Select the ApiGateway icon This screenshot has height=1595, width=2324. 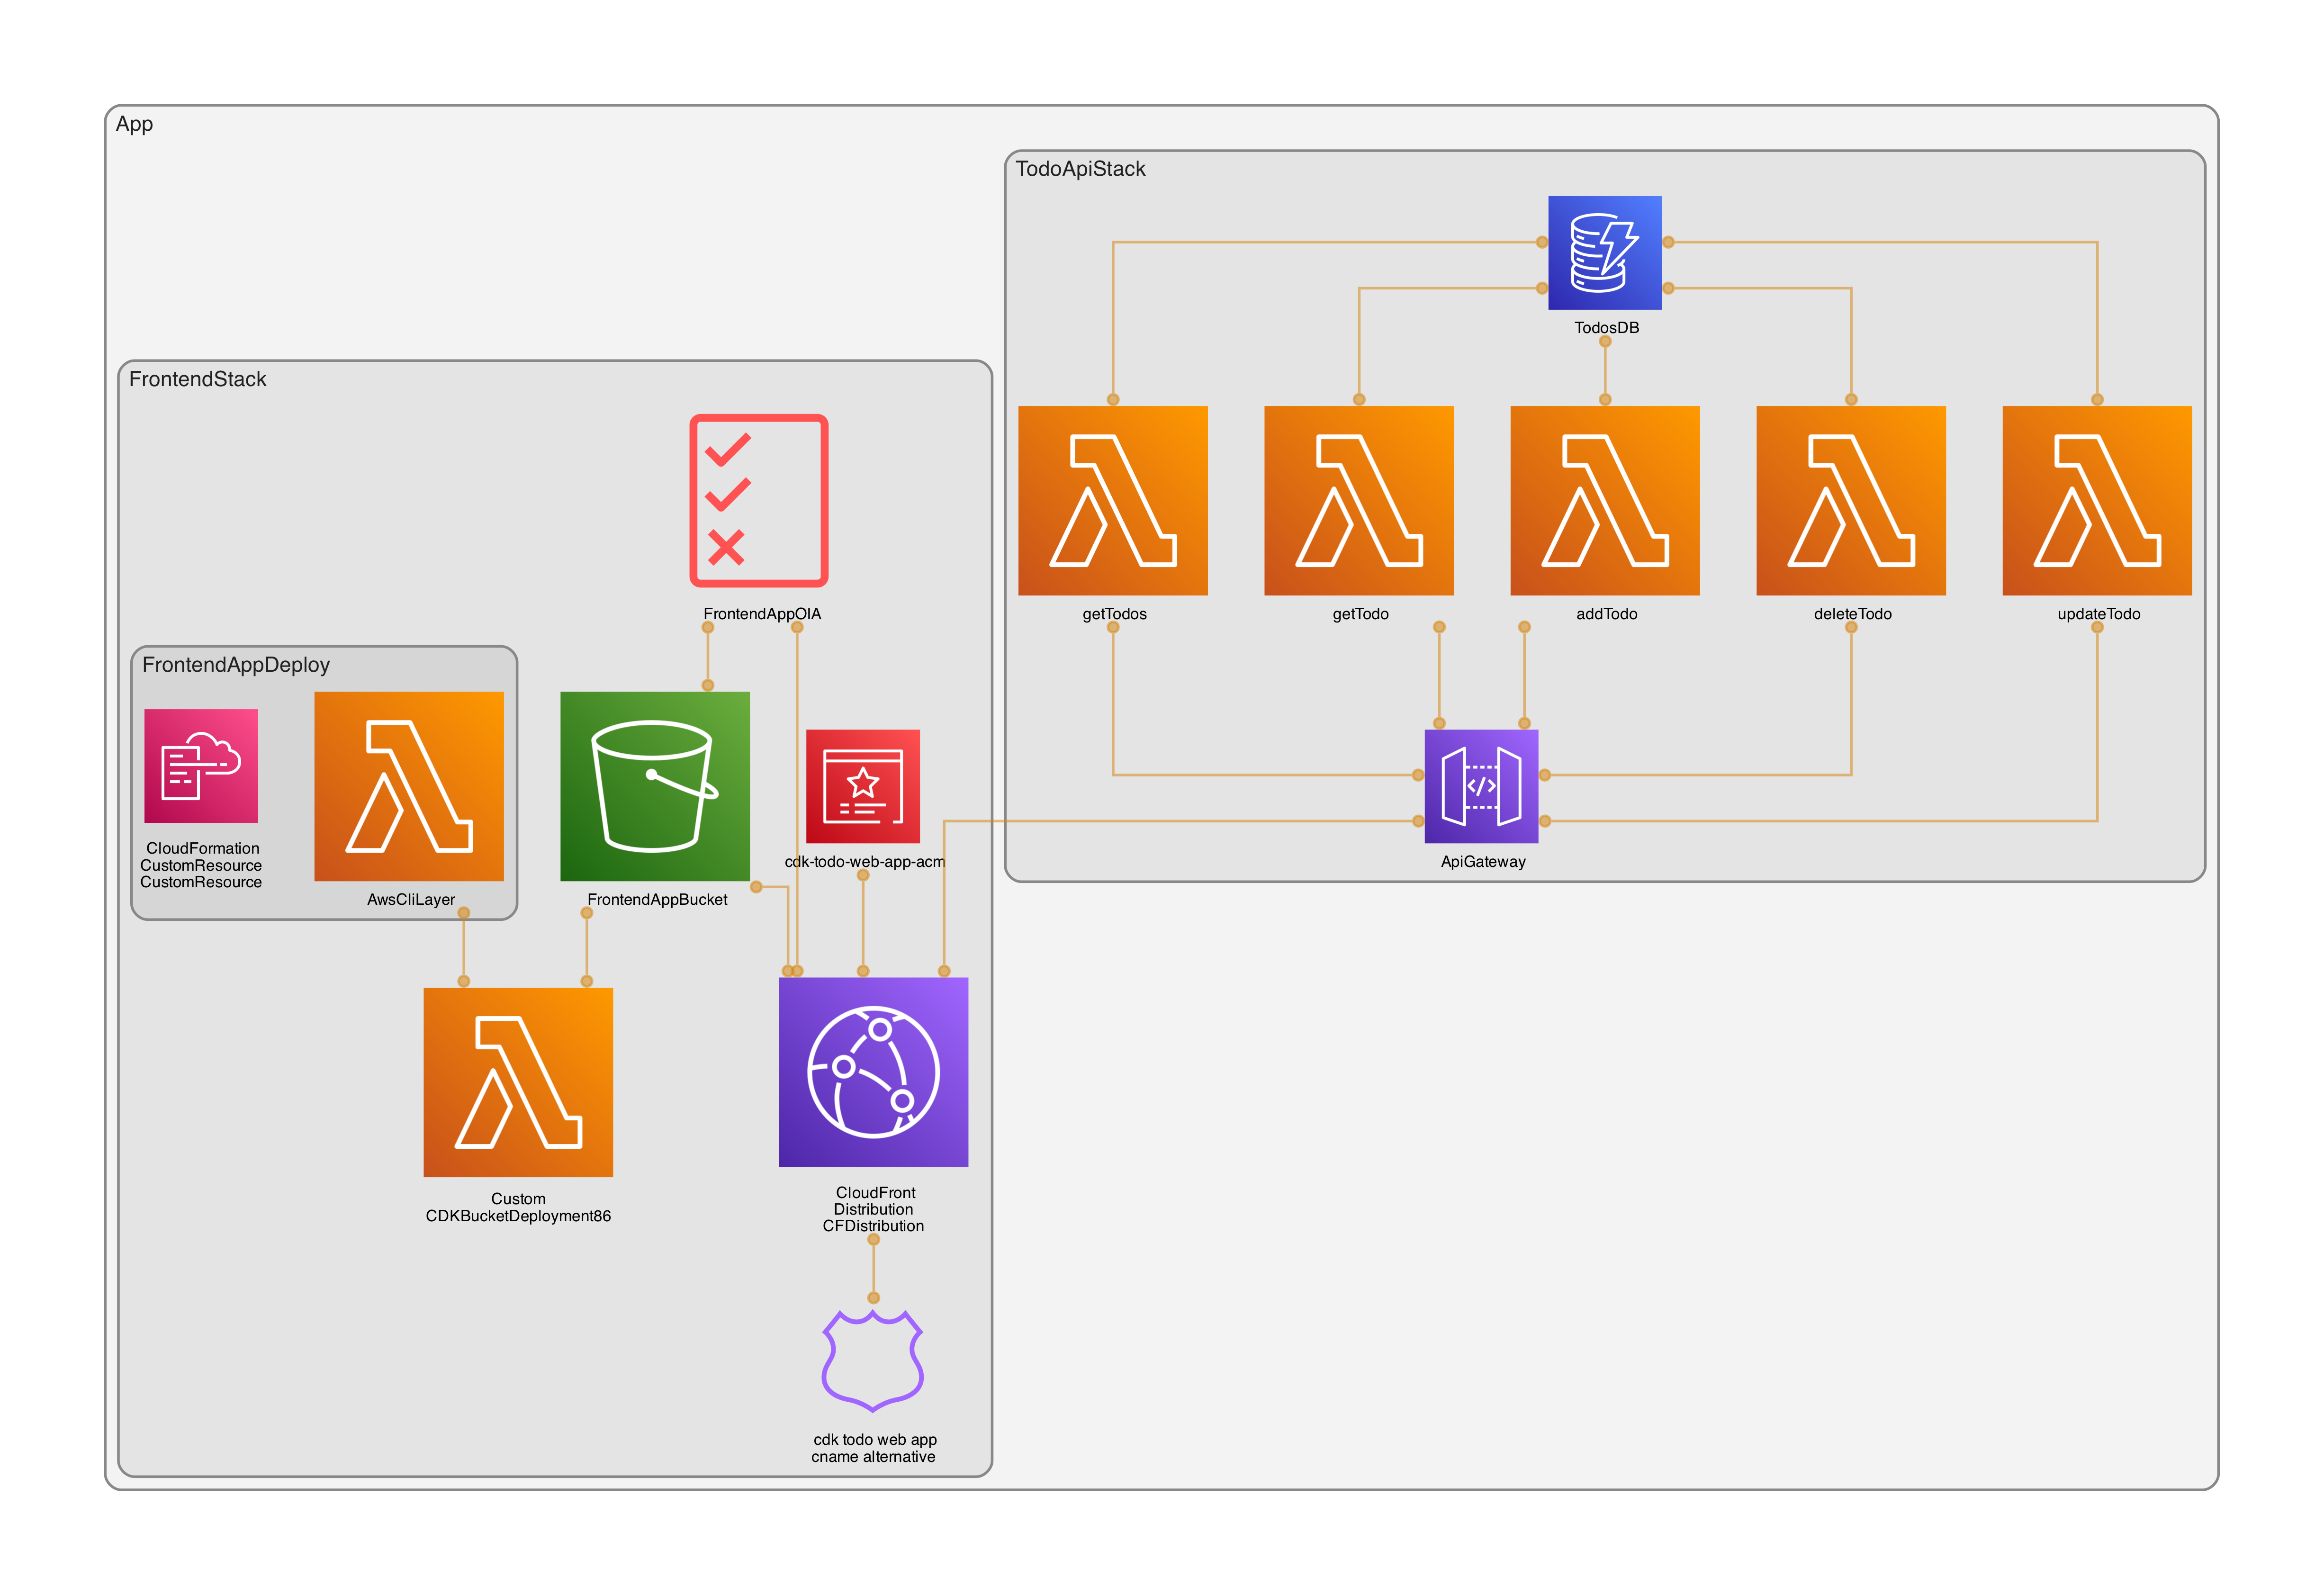tap(1481, 786)
